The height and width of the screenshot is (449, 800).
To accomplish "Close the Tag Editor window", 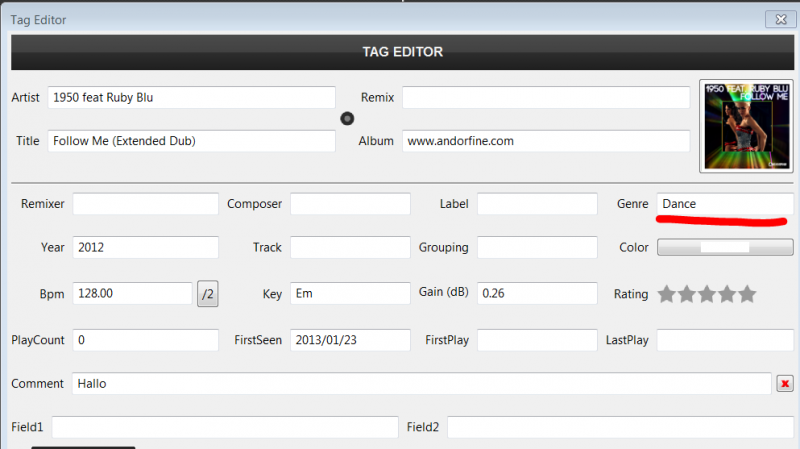I will coord(779,19).
